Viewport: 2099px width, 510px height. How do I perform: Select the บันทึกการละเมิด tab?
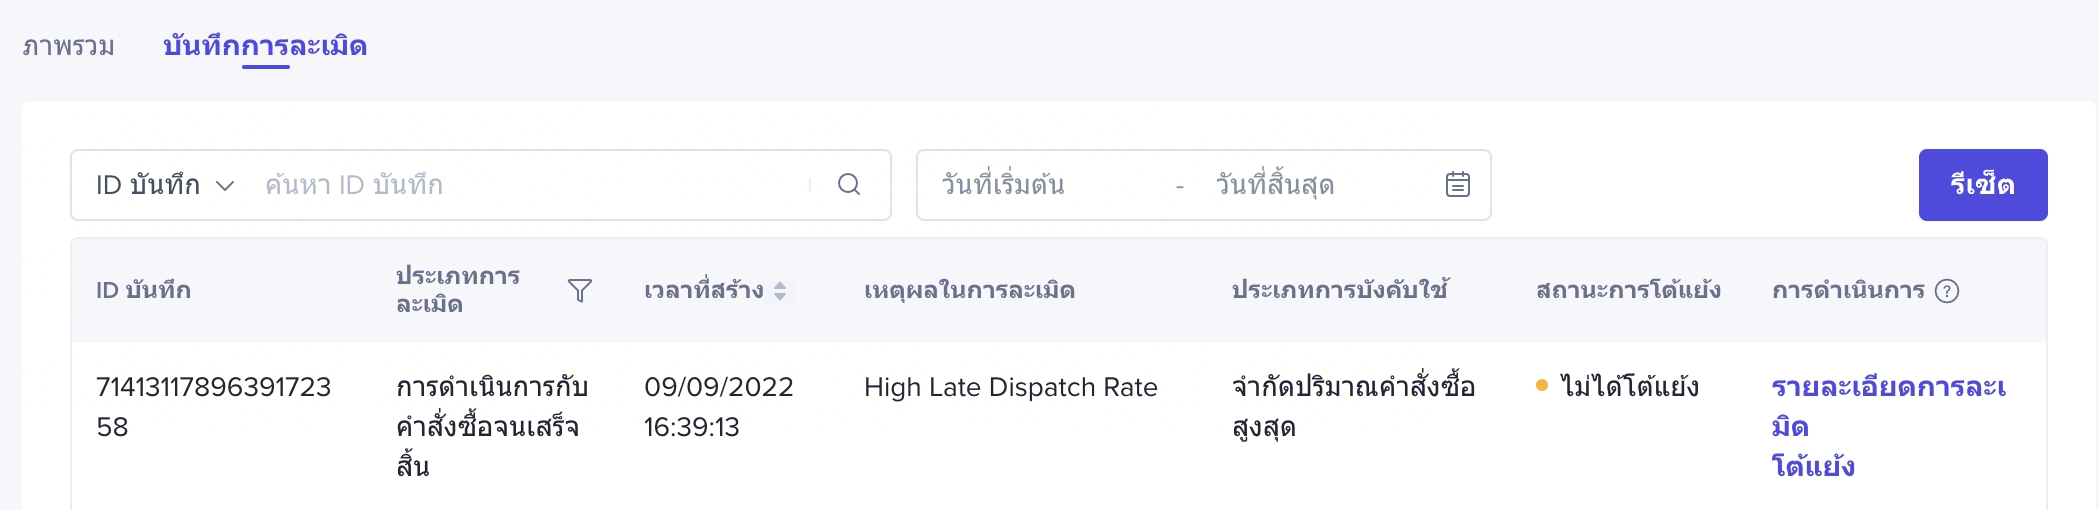[265, 46]
